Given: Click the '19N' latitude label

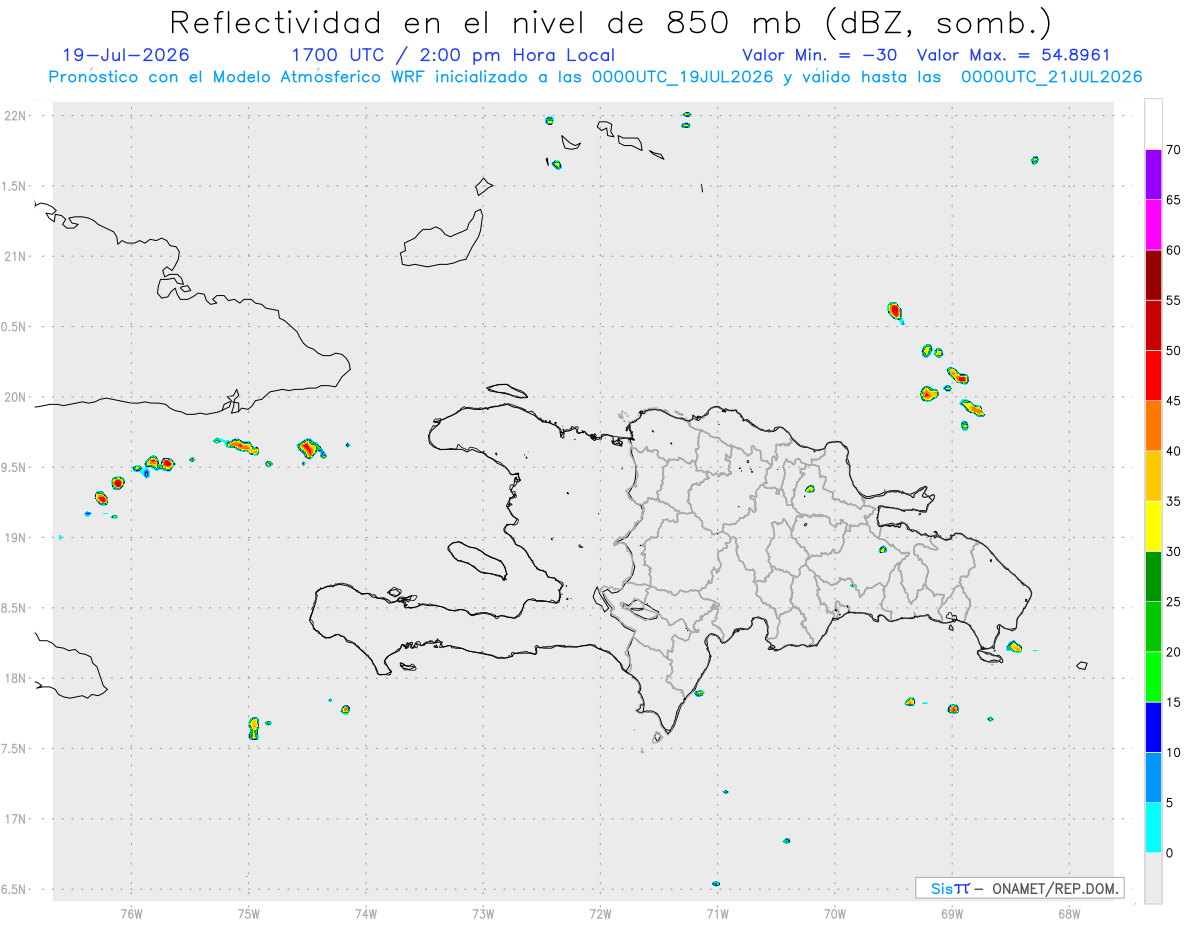Looking at the screenshot, I should click(x=16, y=538).
